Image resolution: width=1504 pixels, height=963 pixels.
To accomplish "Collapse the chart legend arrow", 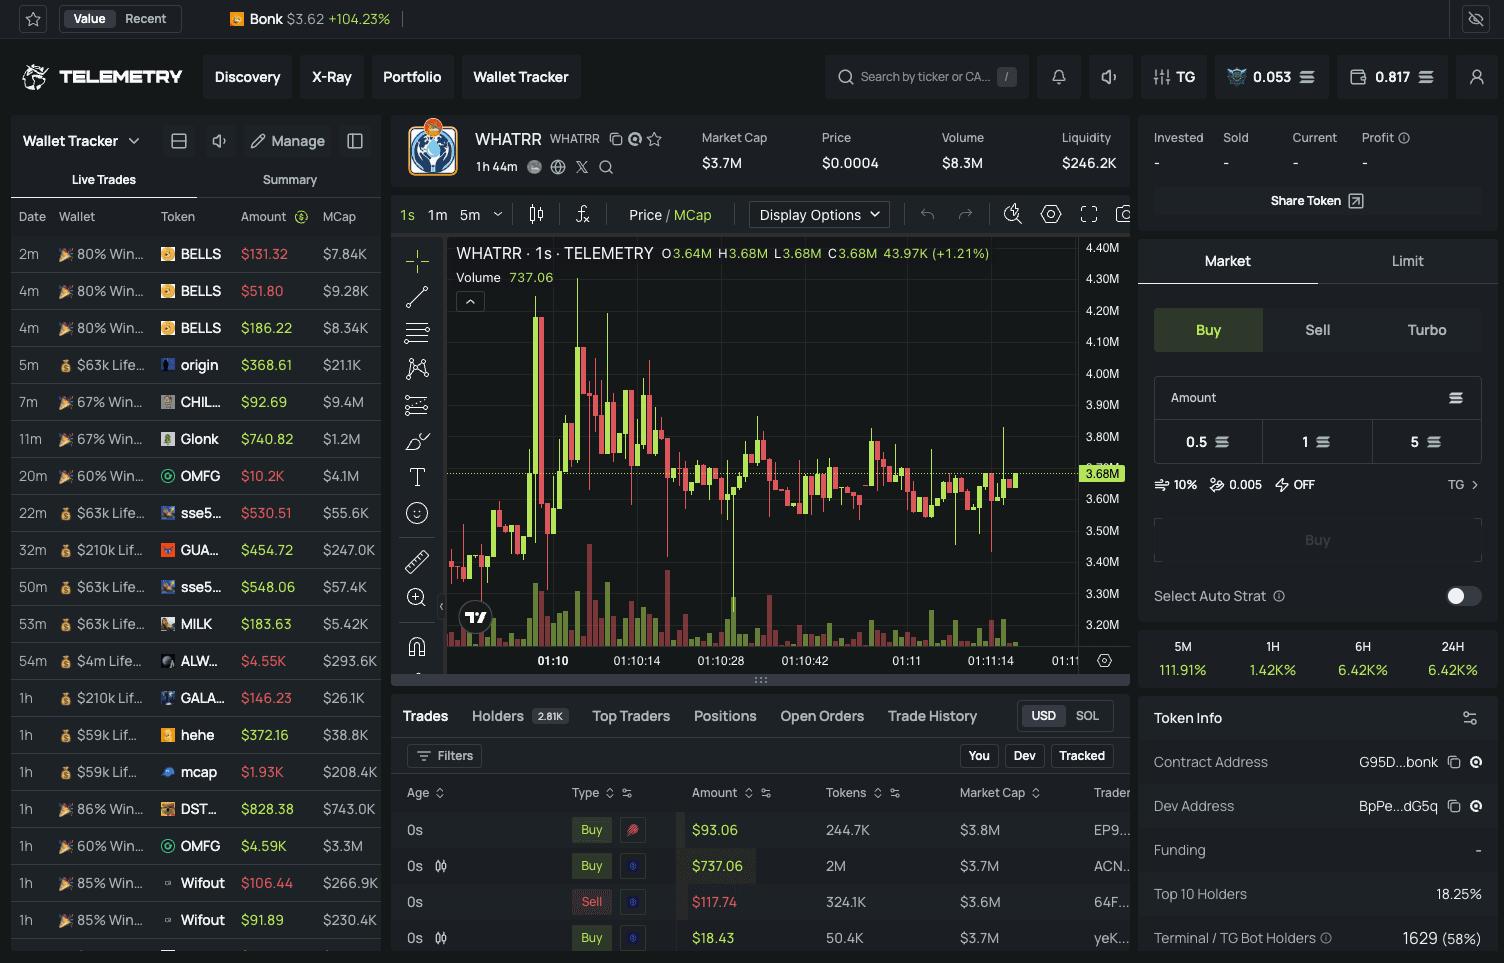I will tap(470, 301).
